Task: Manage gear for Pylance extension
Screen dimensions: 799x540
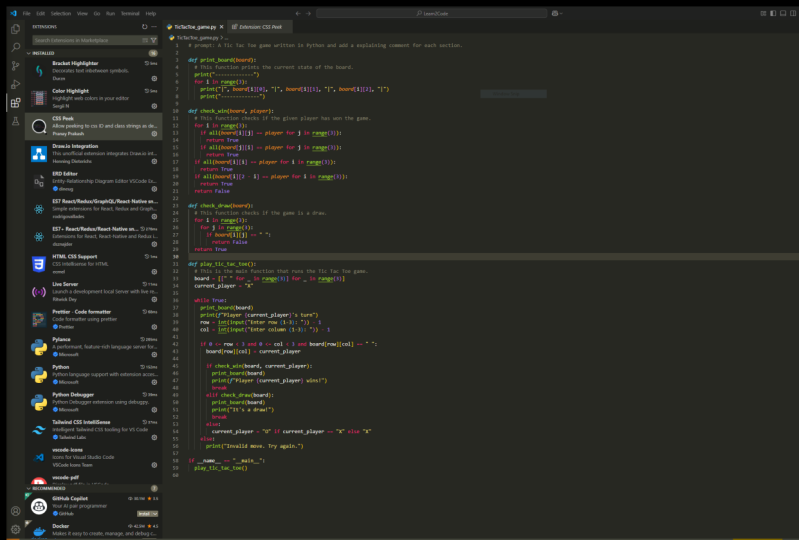Action: pos(154,354)
